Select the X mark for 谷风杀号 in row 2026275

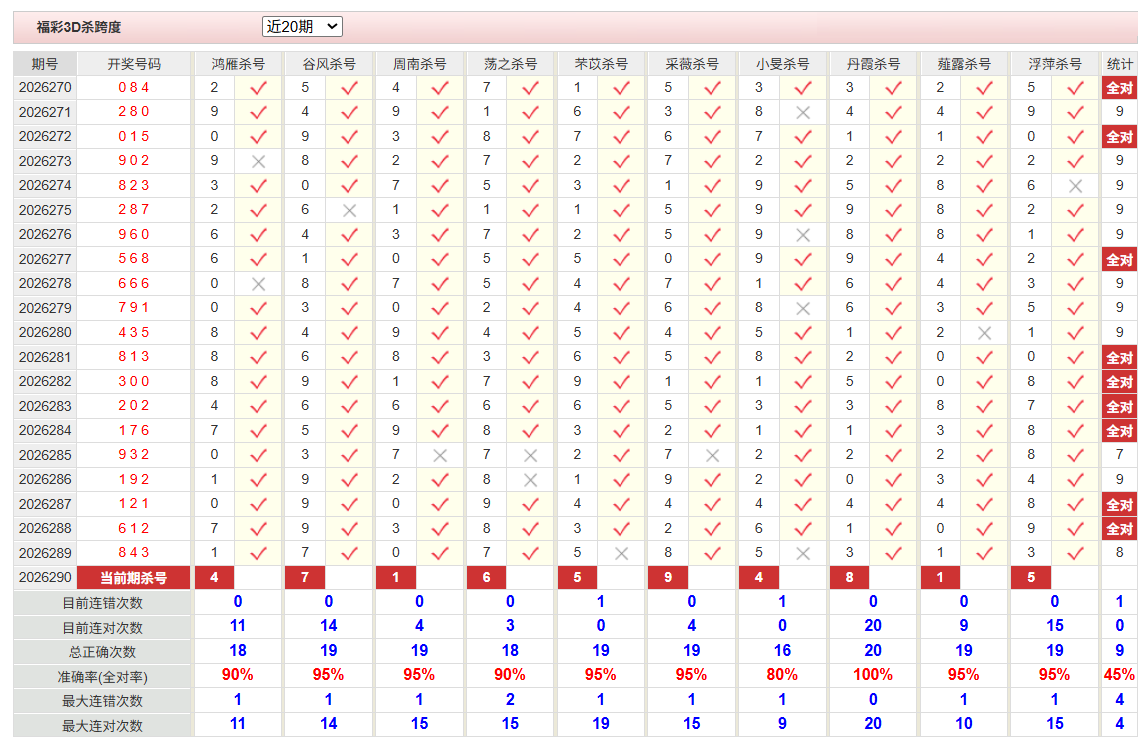coord(349,210)
